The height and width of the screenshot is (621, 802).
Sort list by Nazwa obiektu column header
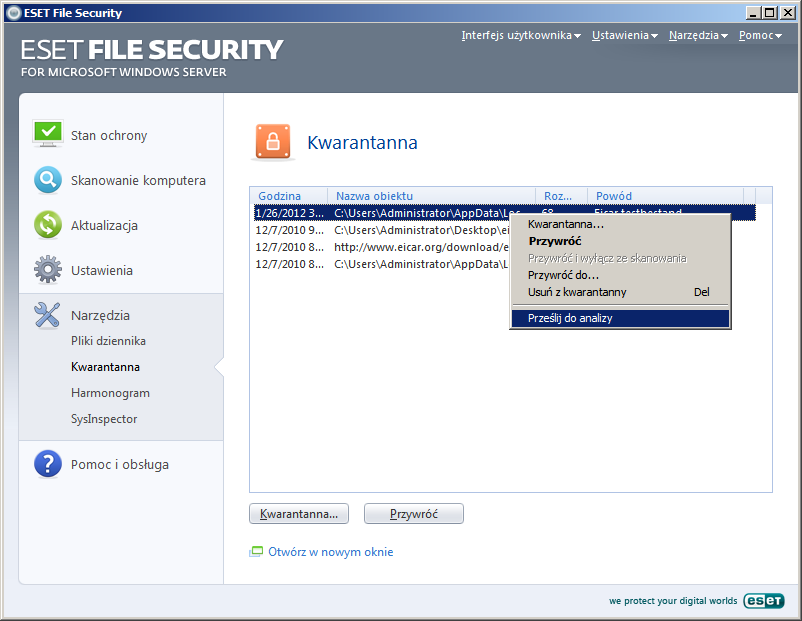coord(432,196)
